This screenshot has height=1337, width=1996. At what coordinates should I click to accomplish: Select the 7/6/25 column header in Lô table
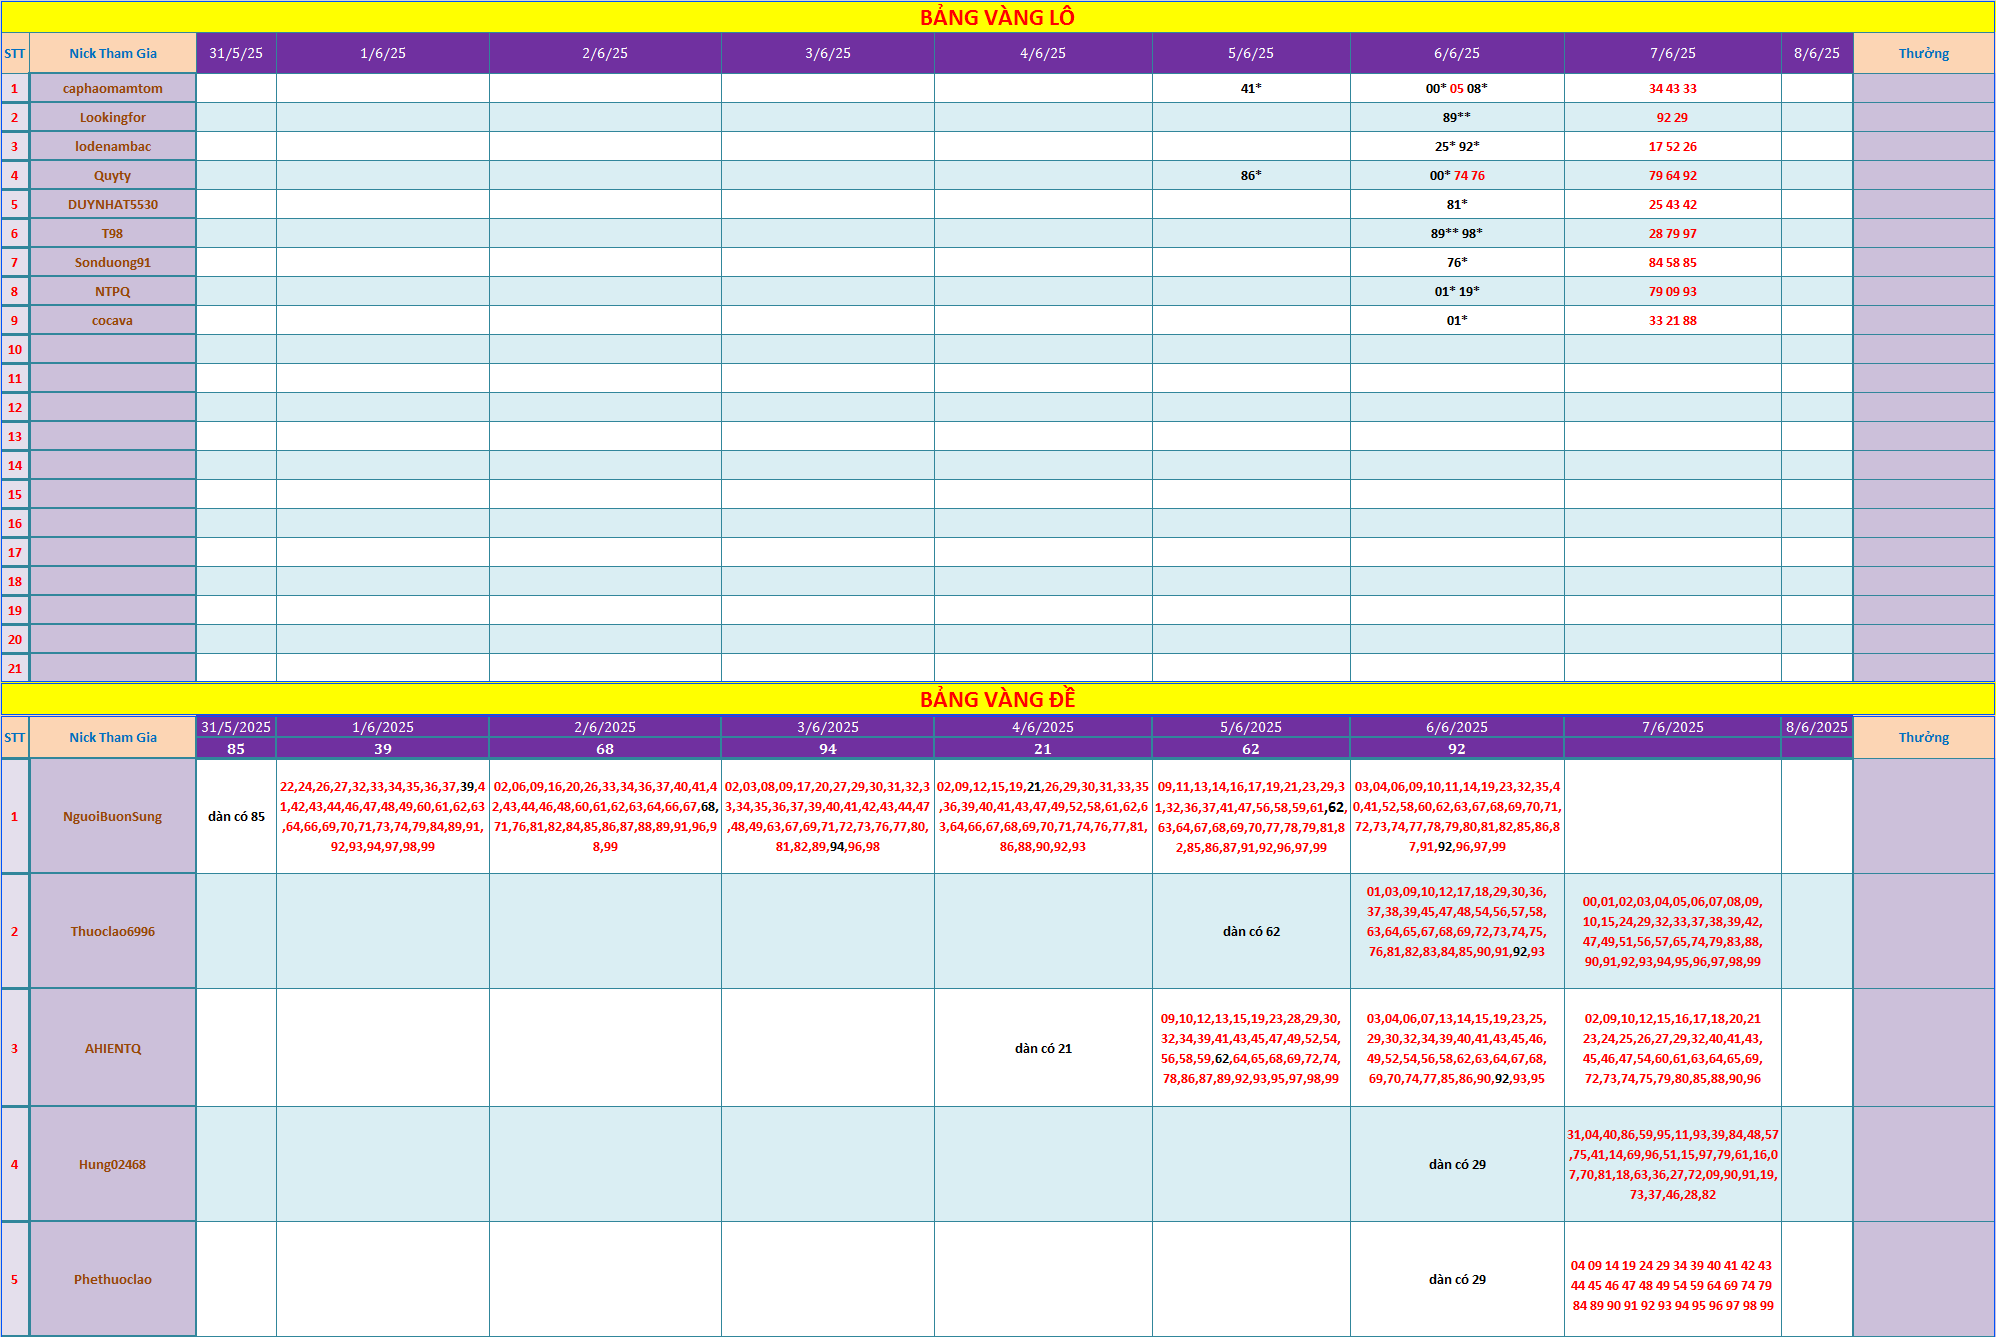coord(1672,53)
